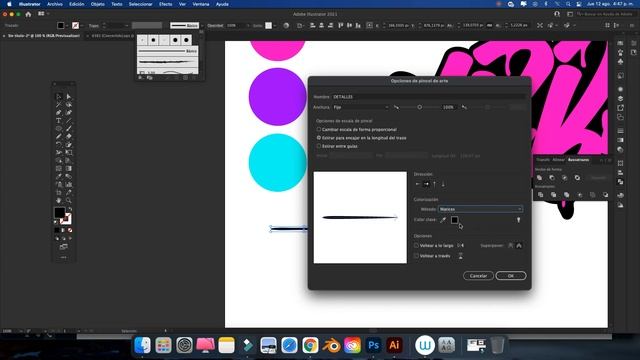640x360 pixels.
Task: Select the Line Segment tool
Action: [x=69, y=121]
